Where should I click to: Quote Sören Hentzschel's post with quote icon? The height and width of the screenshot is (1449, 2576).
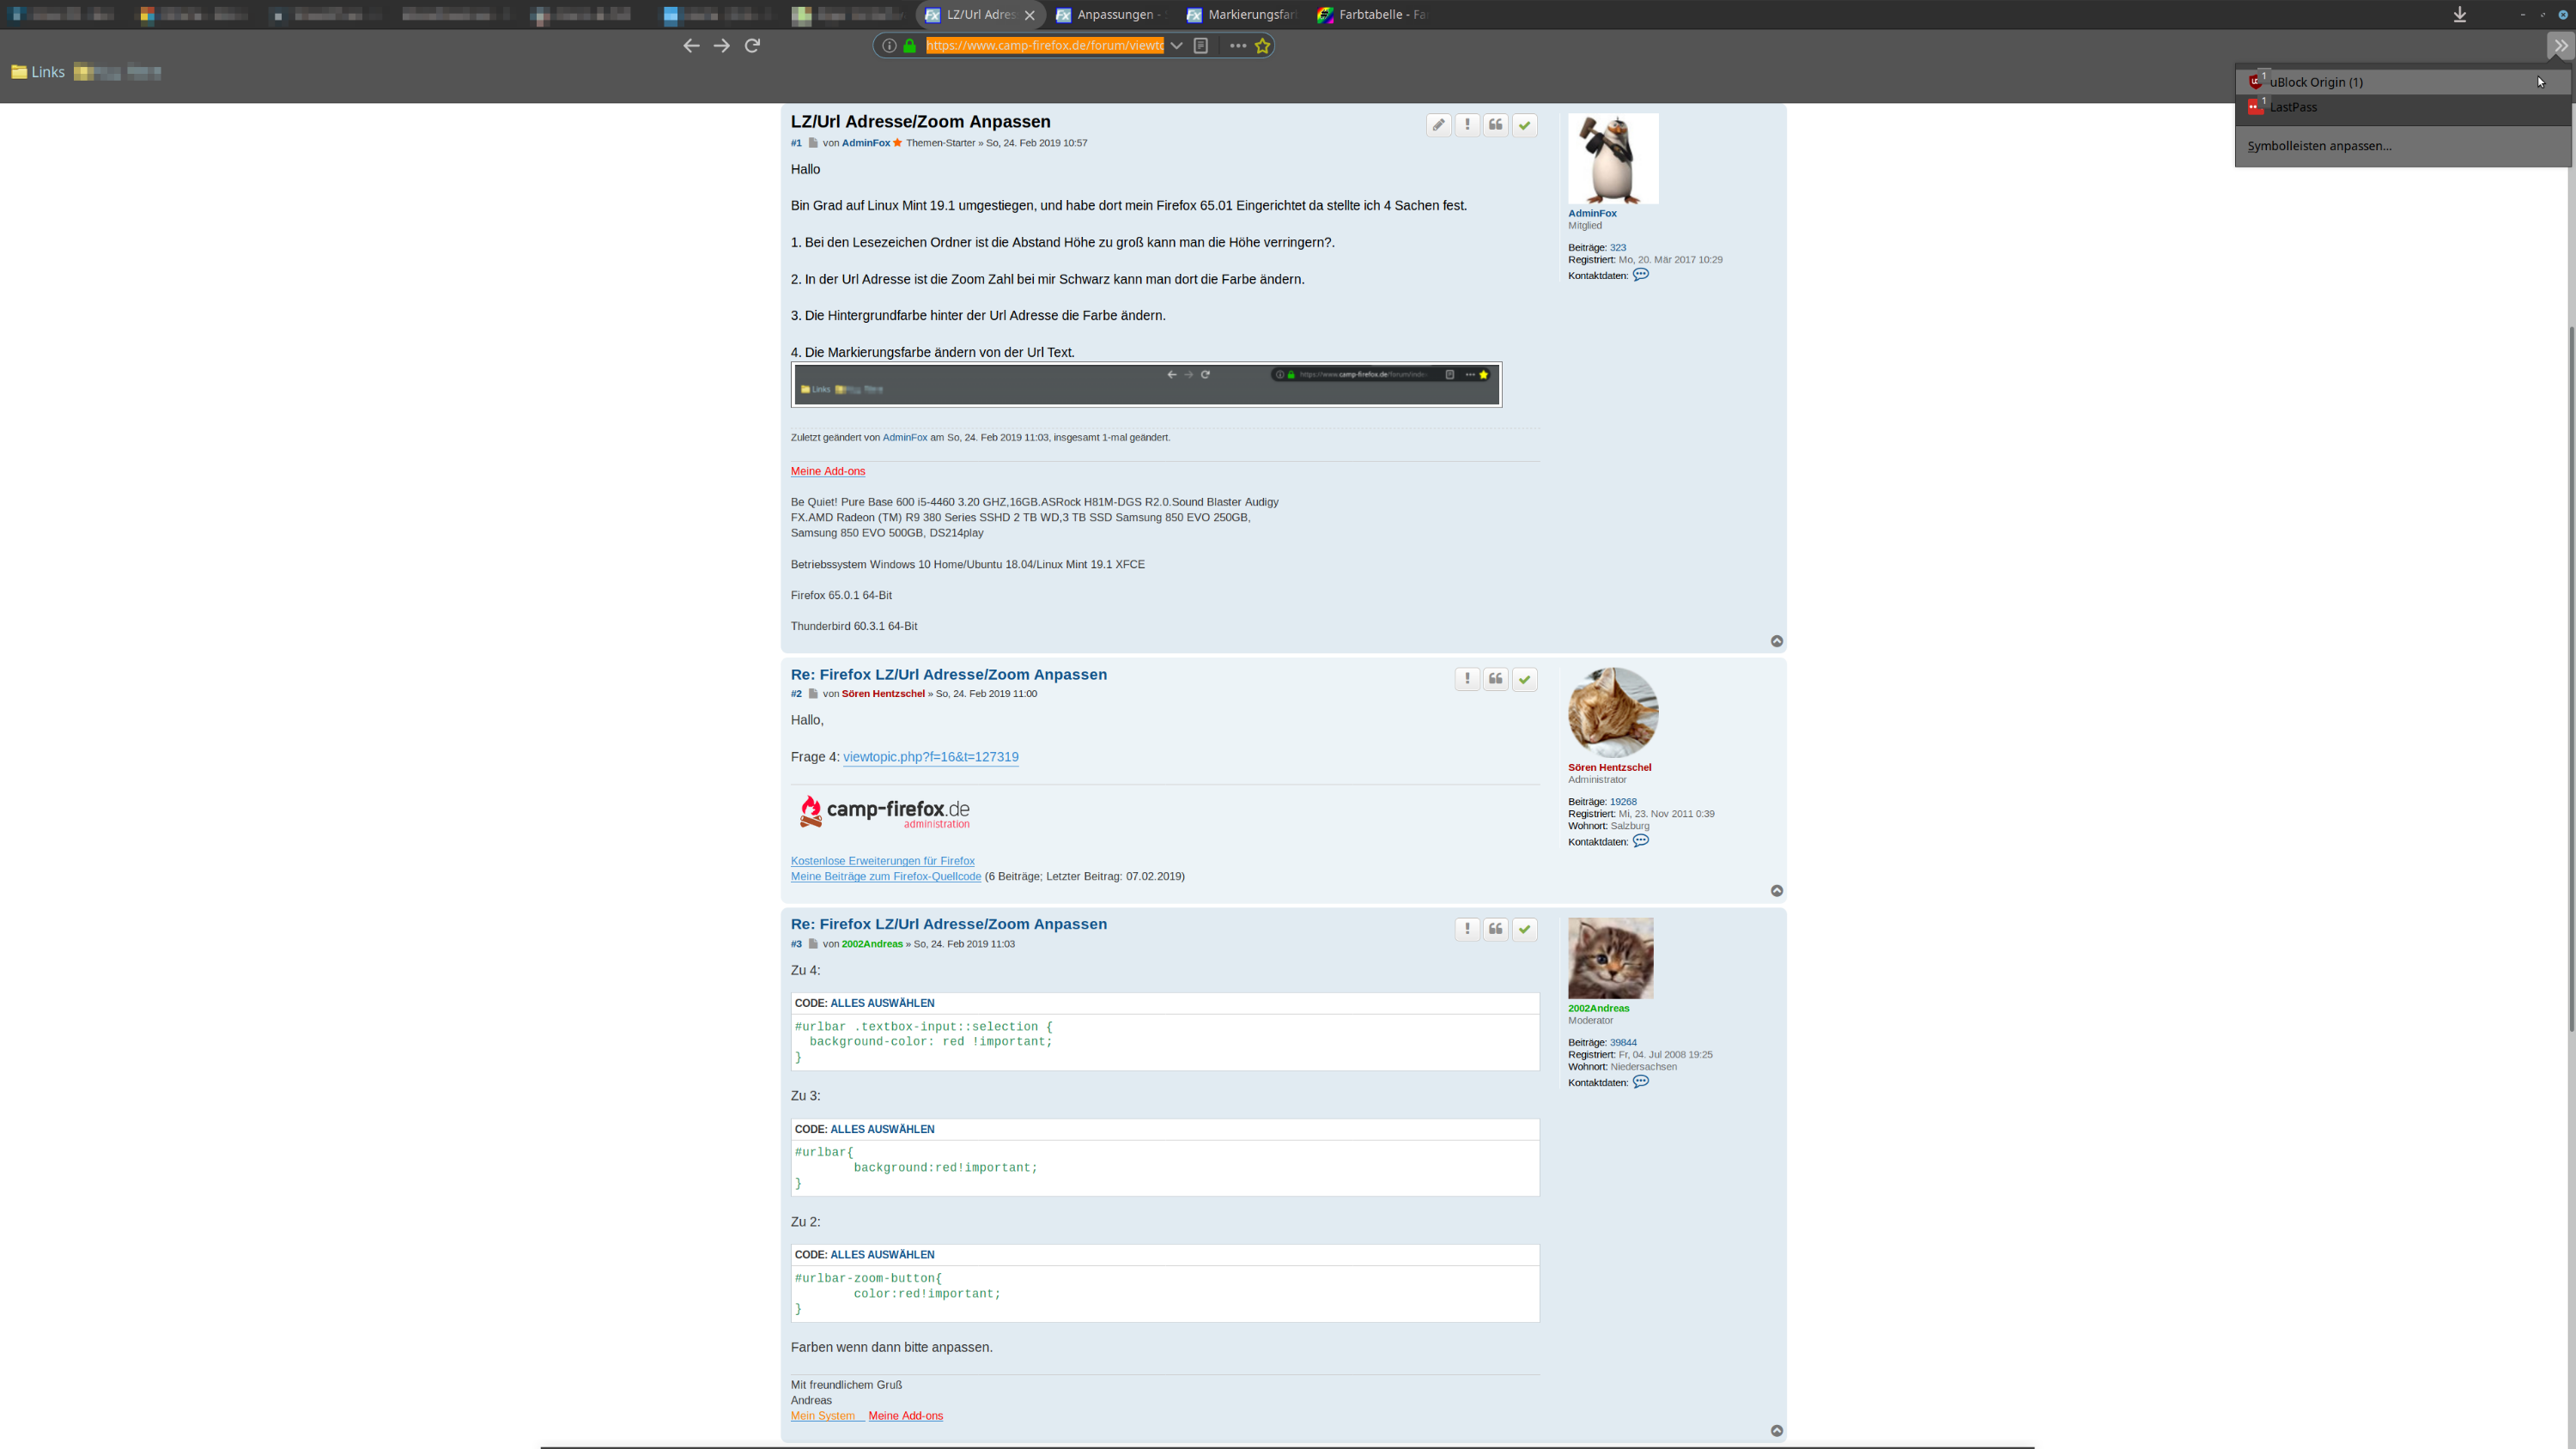pyautogui.click(x=1495, y=679)
